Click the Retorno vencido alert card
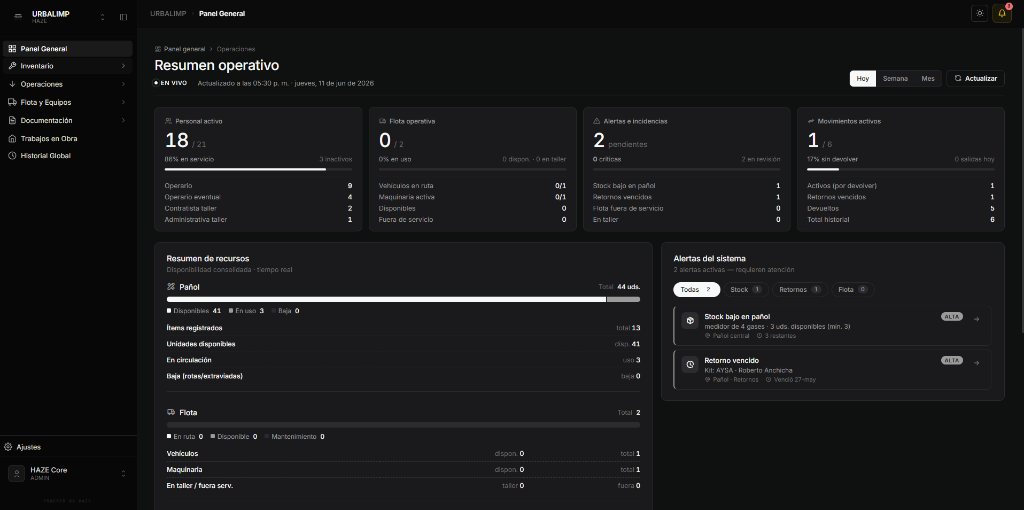The width and height of the screenshot is (1024, 510). [833, 369]
